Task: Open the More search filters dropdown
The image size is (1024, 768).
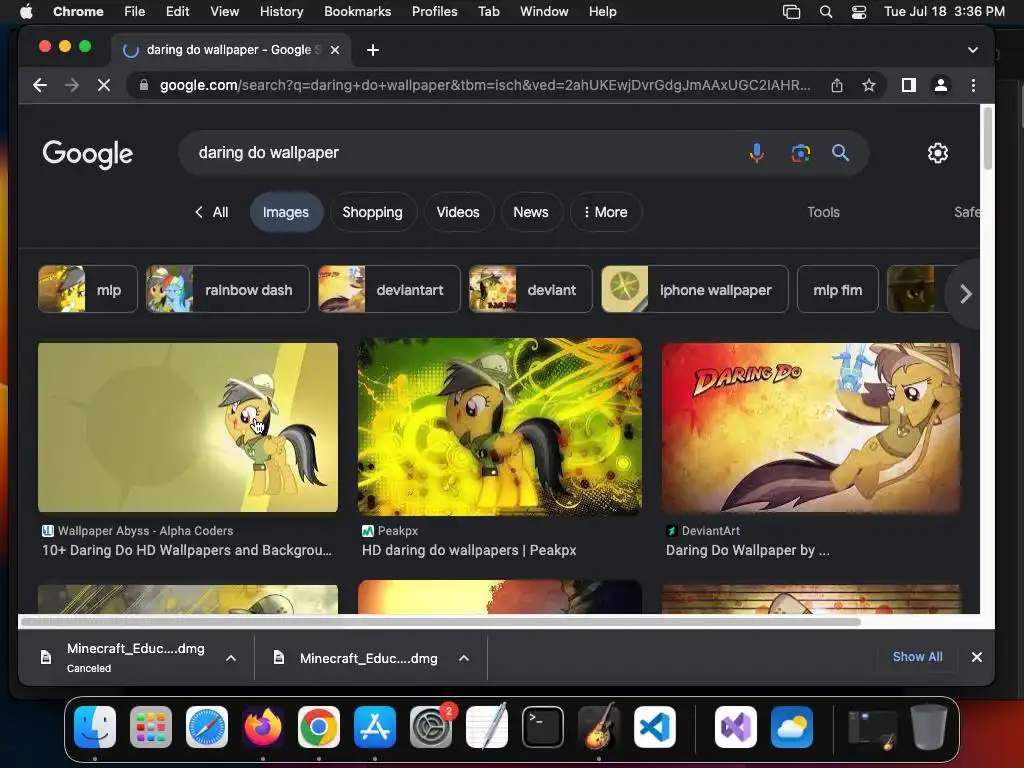Action: (x=605, y=212)
